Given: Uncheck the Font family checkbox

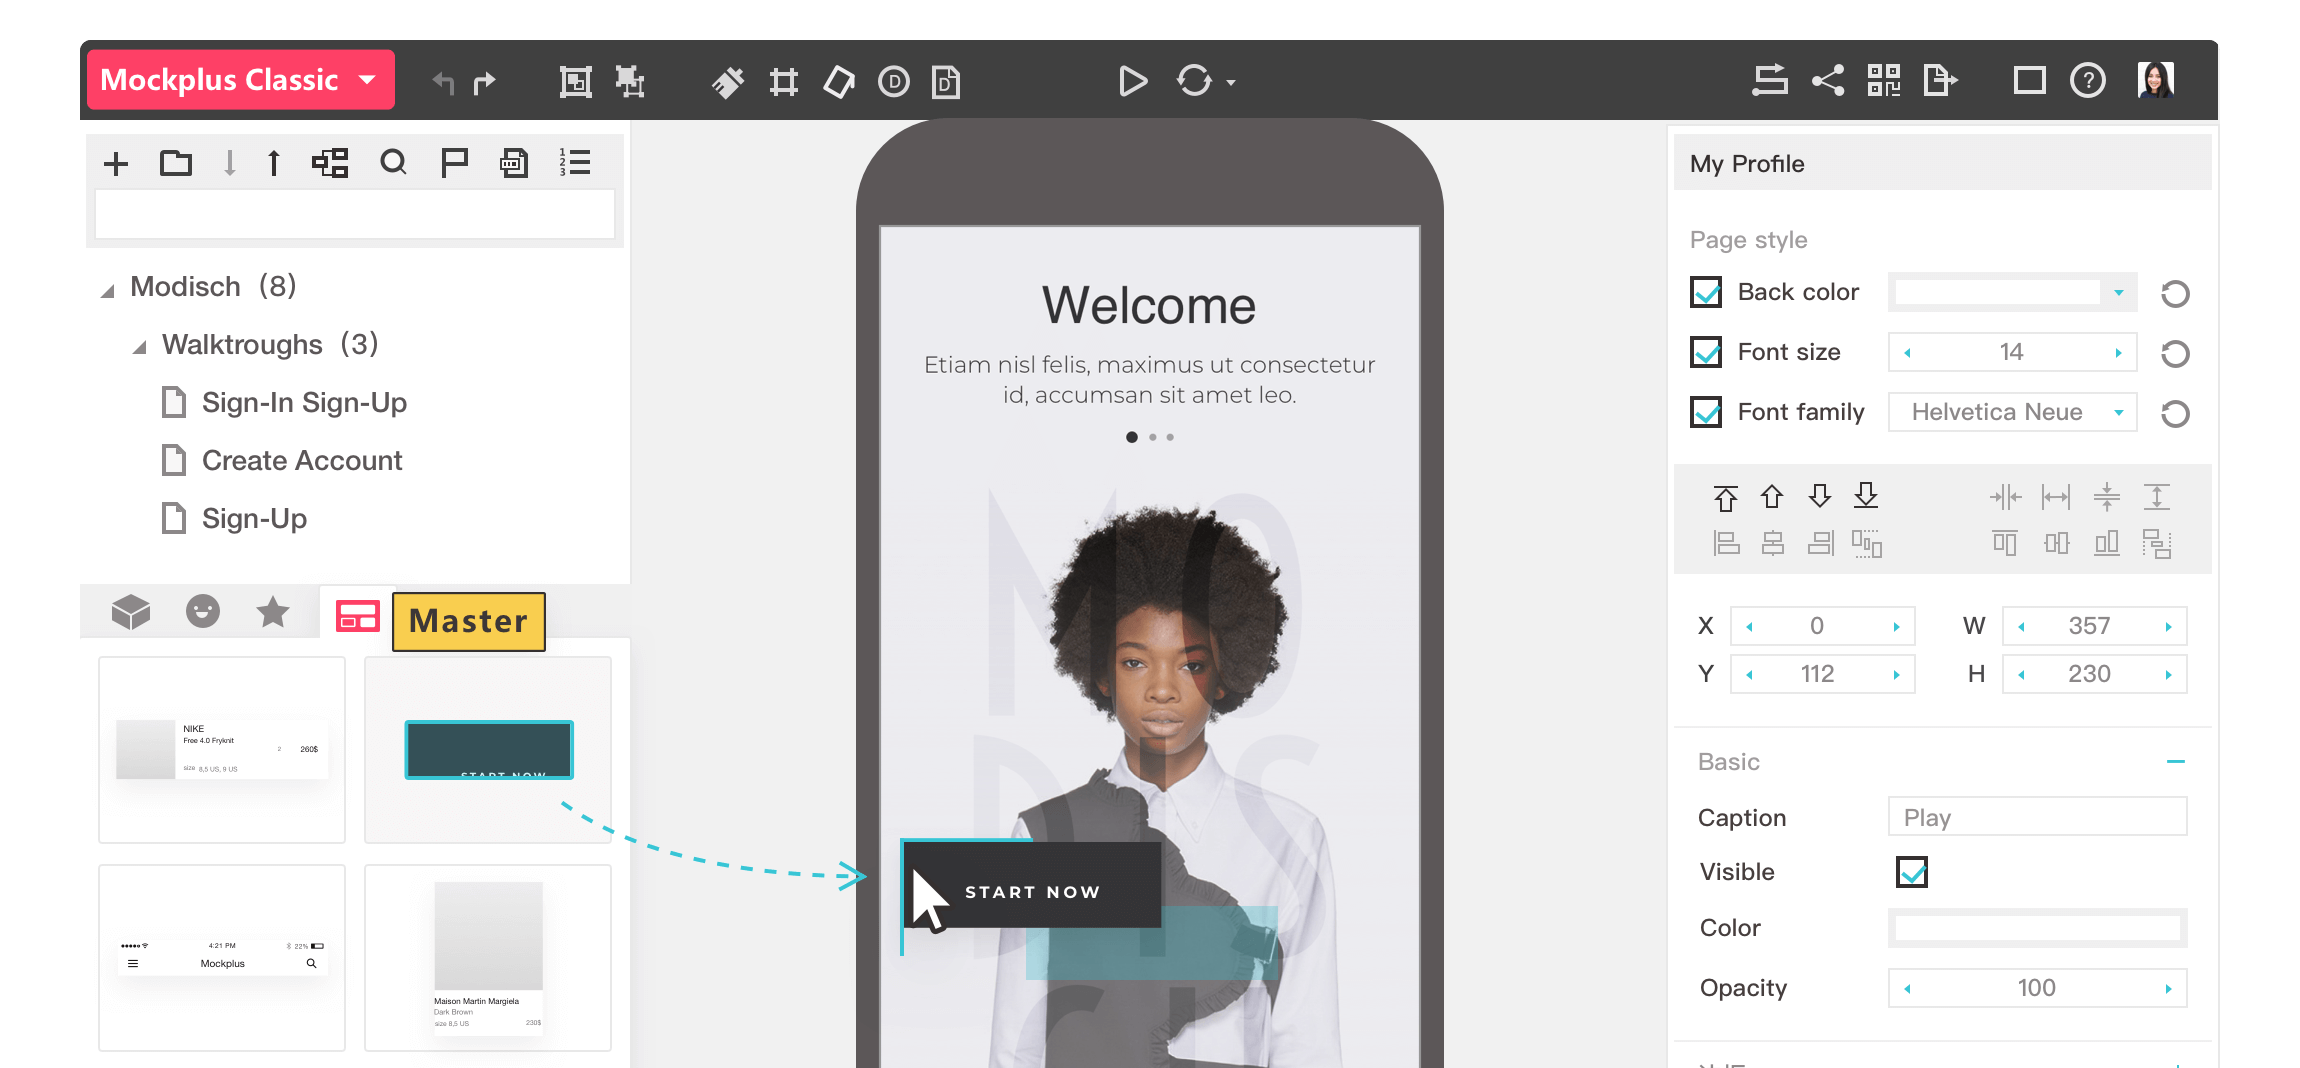Looking at the screenshot, I should click(1705, 412).
